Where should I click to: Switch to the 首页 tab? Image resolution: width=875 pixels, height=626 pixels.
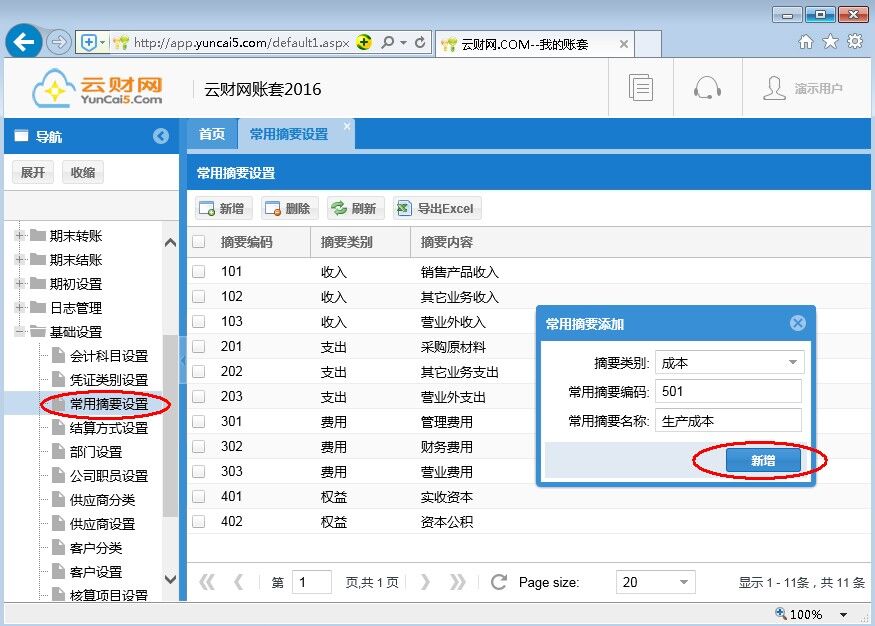coord(211,134)
